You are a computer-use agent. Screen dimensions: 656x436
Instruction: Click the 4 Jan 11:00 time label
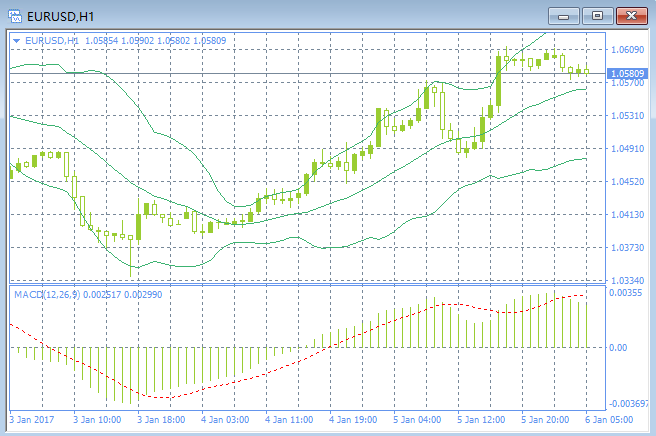[289, 420]
